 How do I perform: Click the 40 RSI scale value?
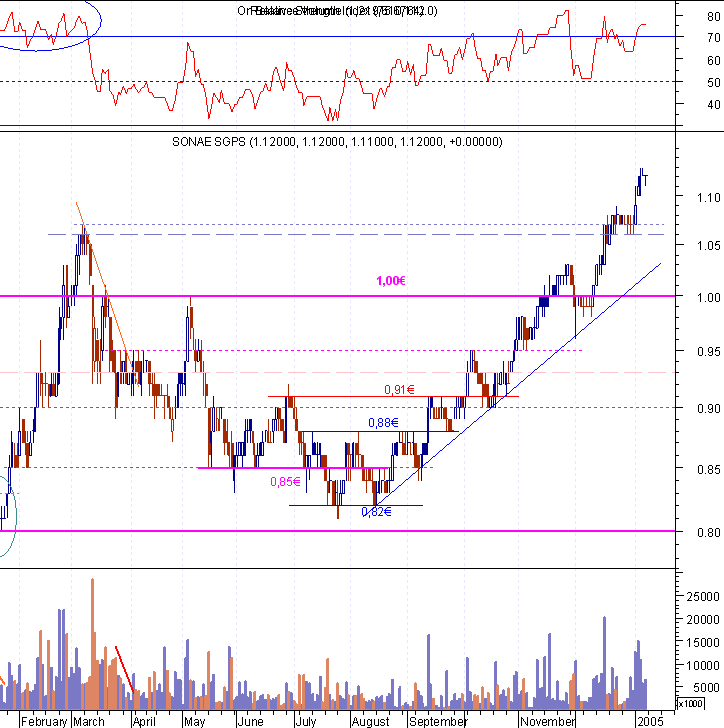pyautogui.click(x=714, y=105)
